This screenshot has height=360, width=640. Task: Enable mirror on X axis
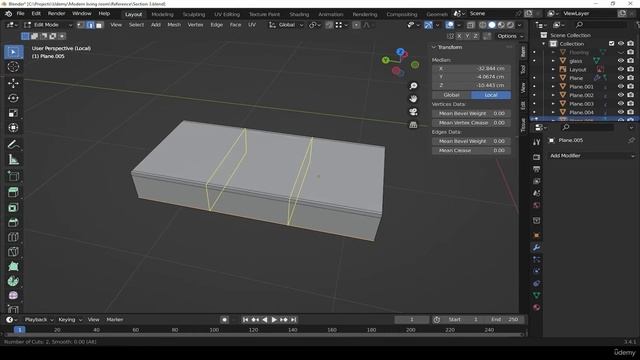coord(459,36)
